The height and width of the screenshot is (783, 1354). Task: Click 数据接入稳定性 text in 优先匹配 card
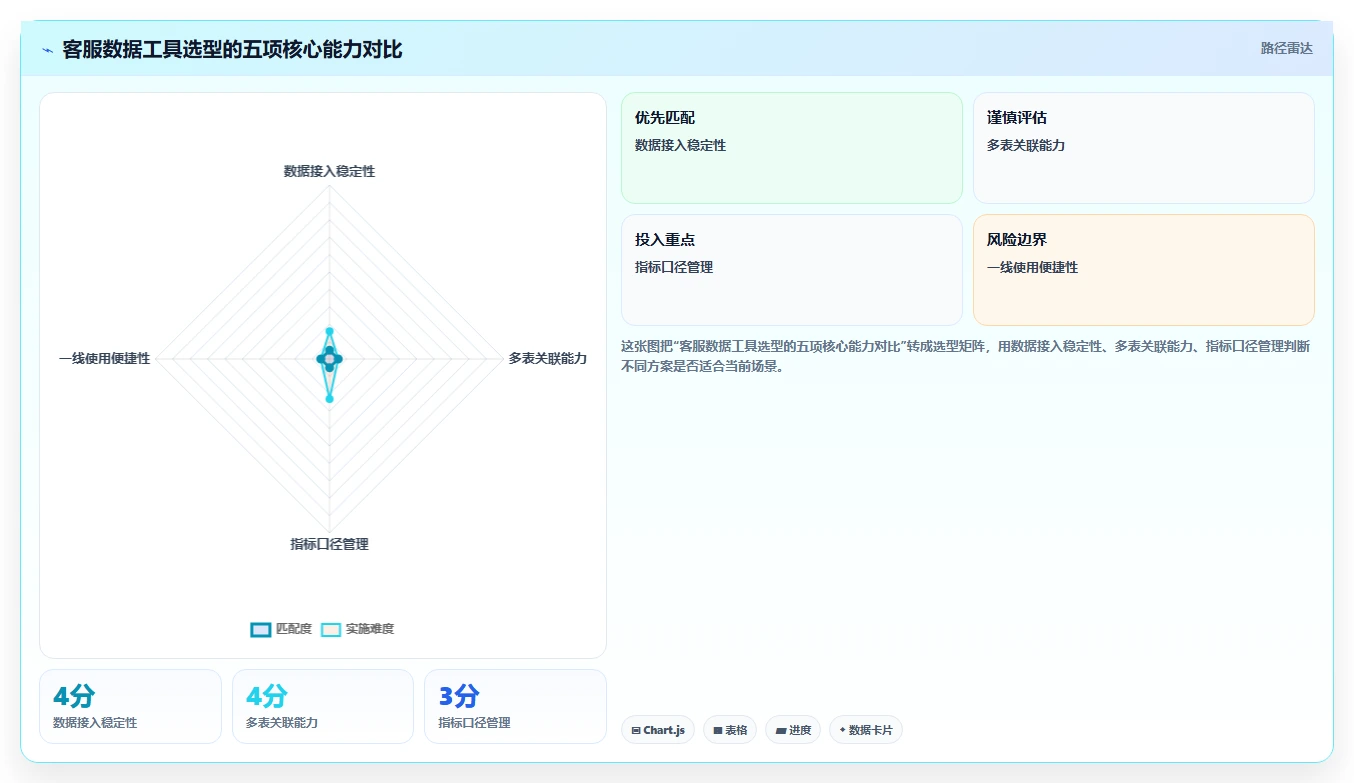pos(680,145)
